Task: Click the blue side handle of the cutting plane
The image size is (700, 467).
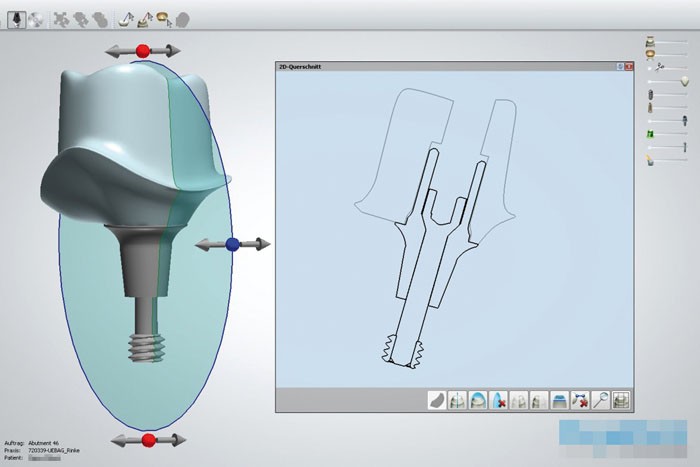Action: pyautogui.click(x=233, y=244)
